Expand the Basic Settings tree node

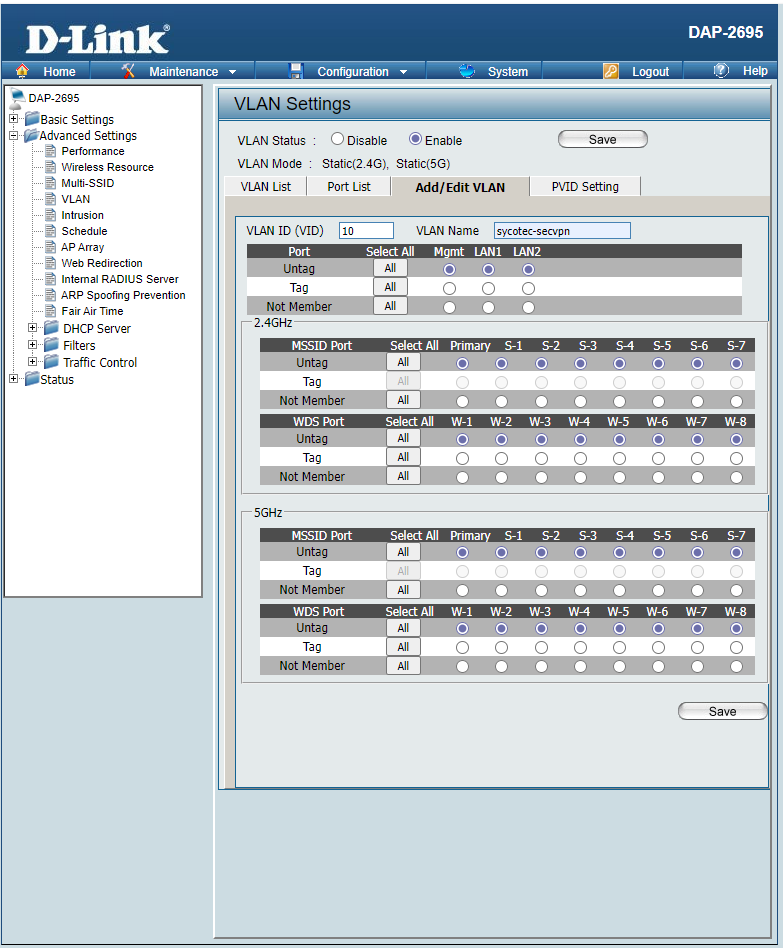point(14,119)
